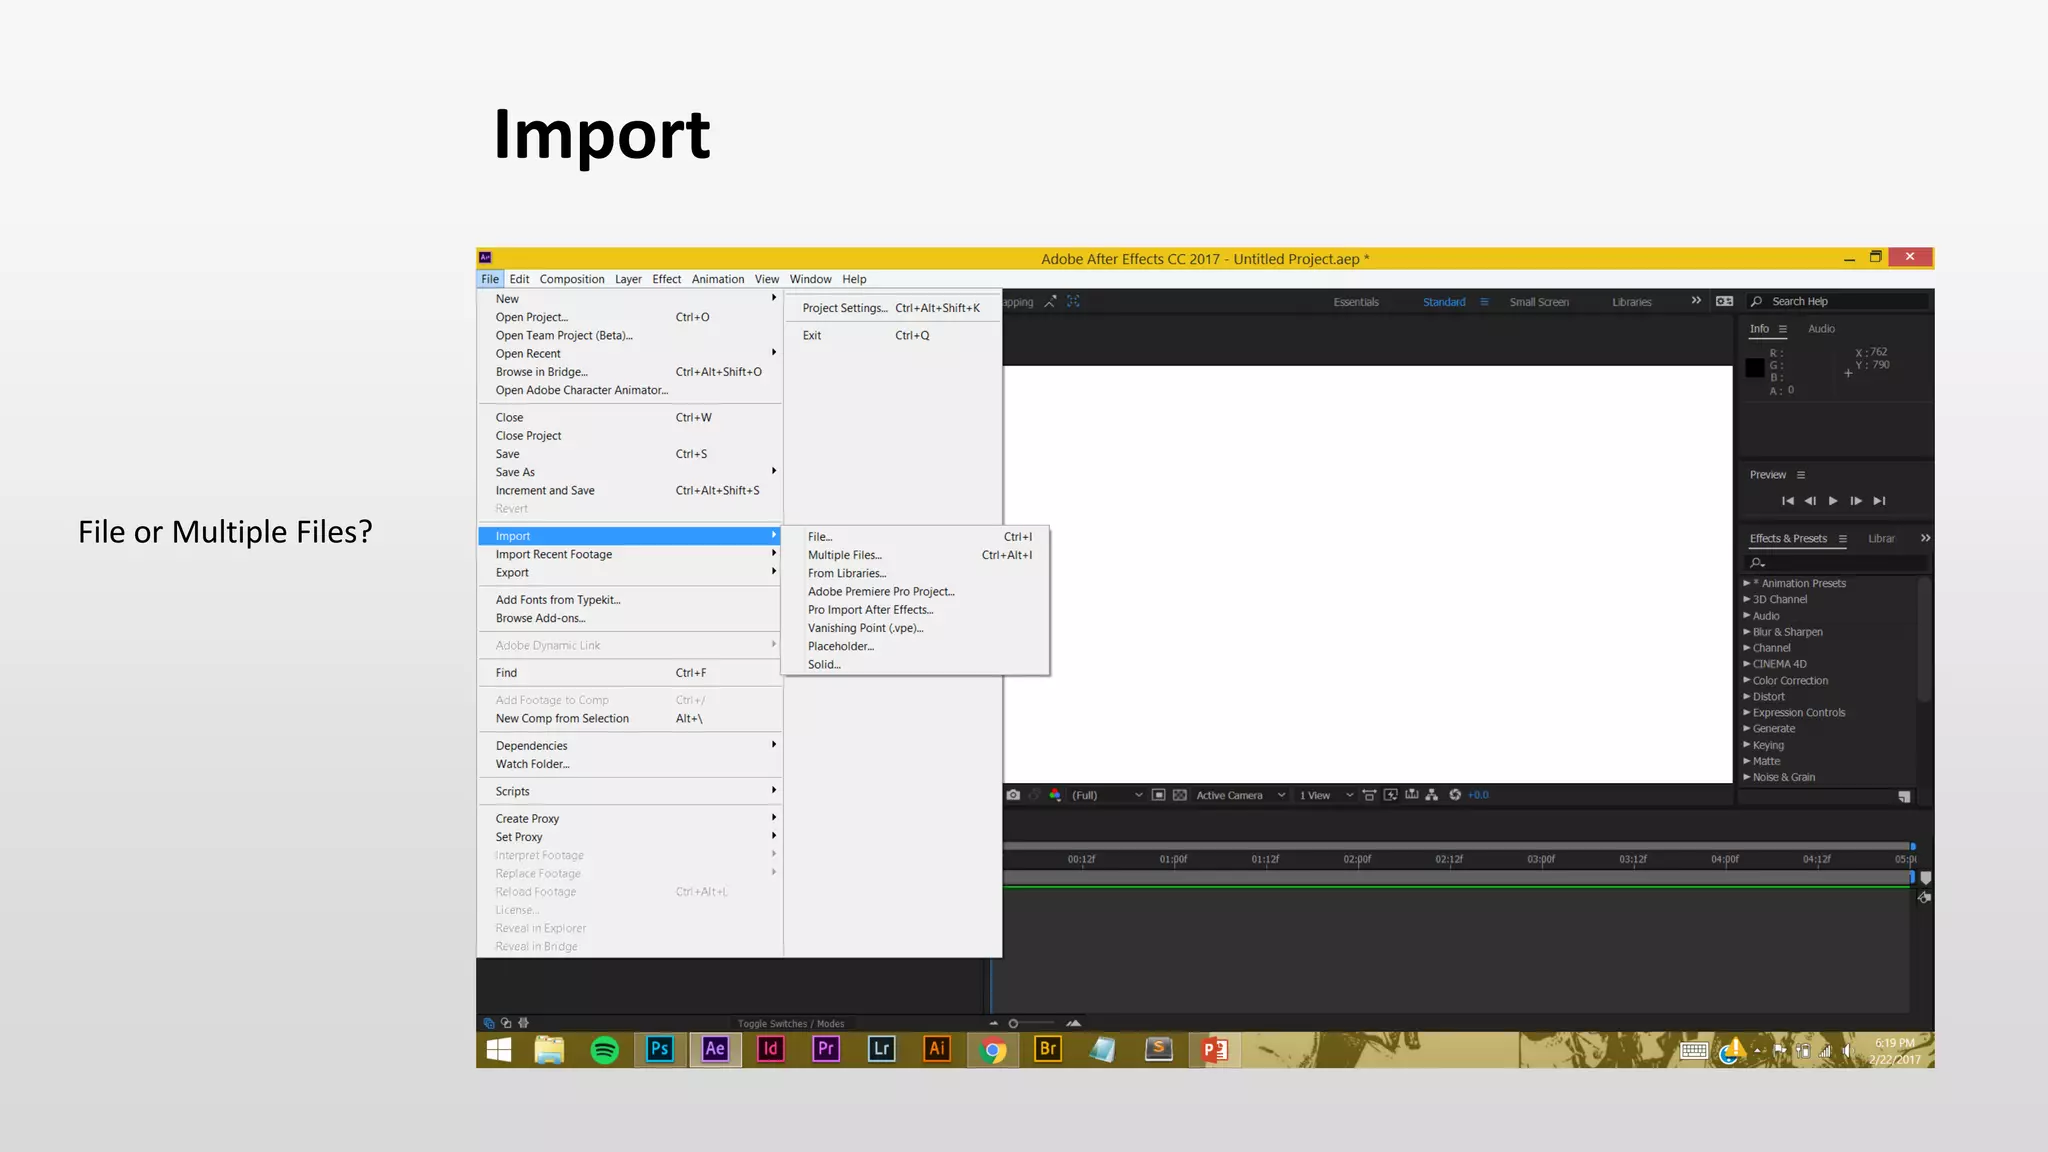Select the Essentials workspace
2048x1152 pixels.
point(1356,302)
